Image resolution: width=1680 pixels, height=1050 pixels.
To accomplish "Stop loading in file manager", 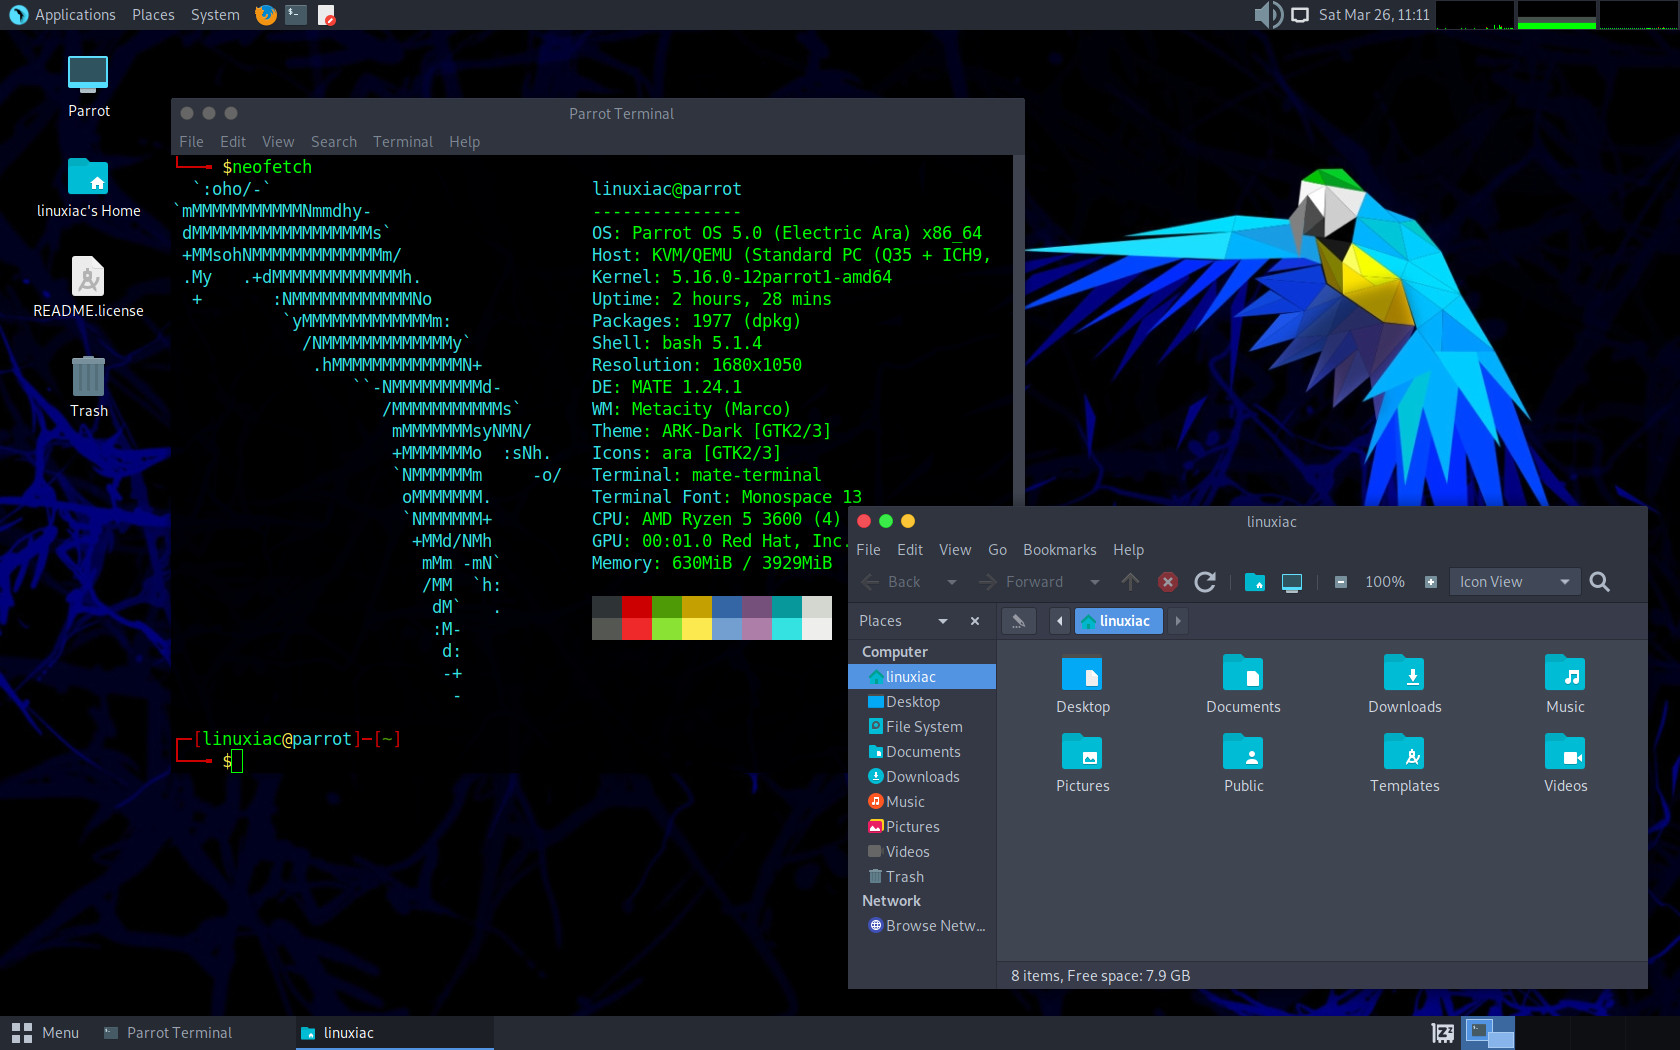I will pyautogui.click(x=1167, y=582).
